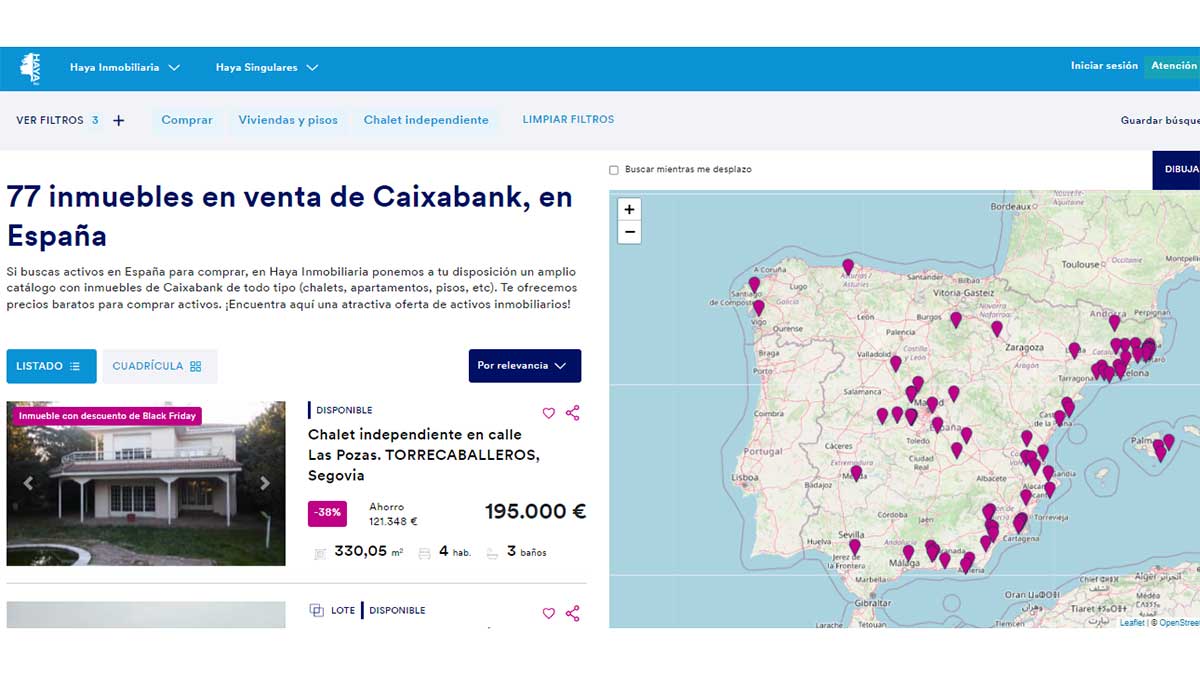Favorite the Torrecaballeros chalet with heart icon

[x=548, y=413]
